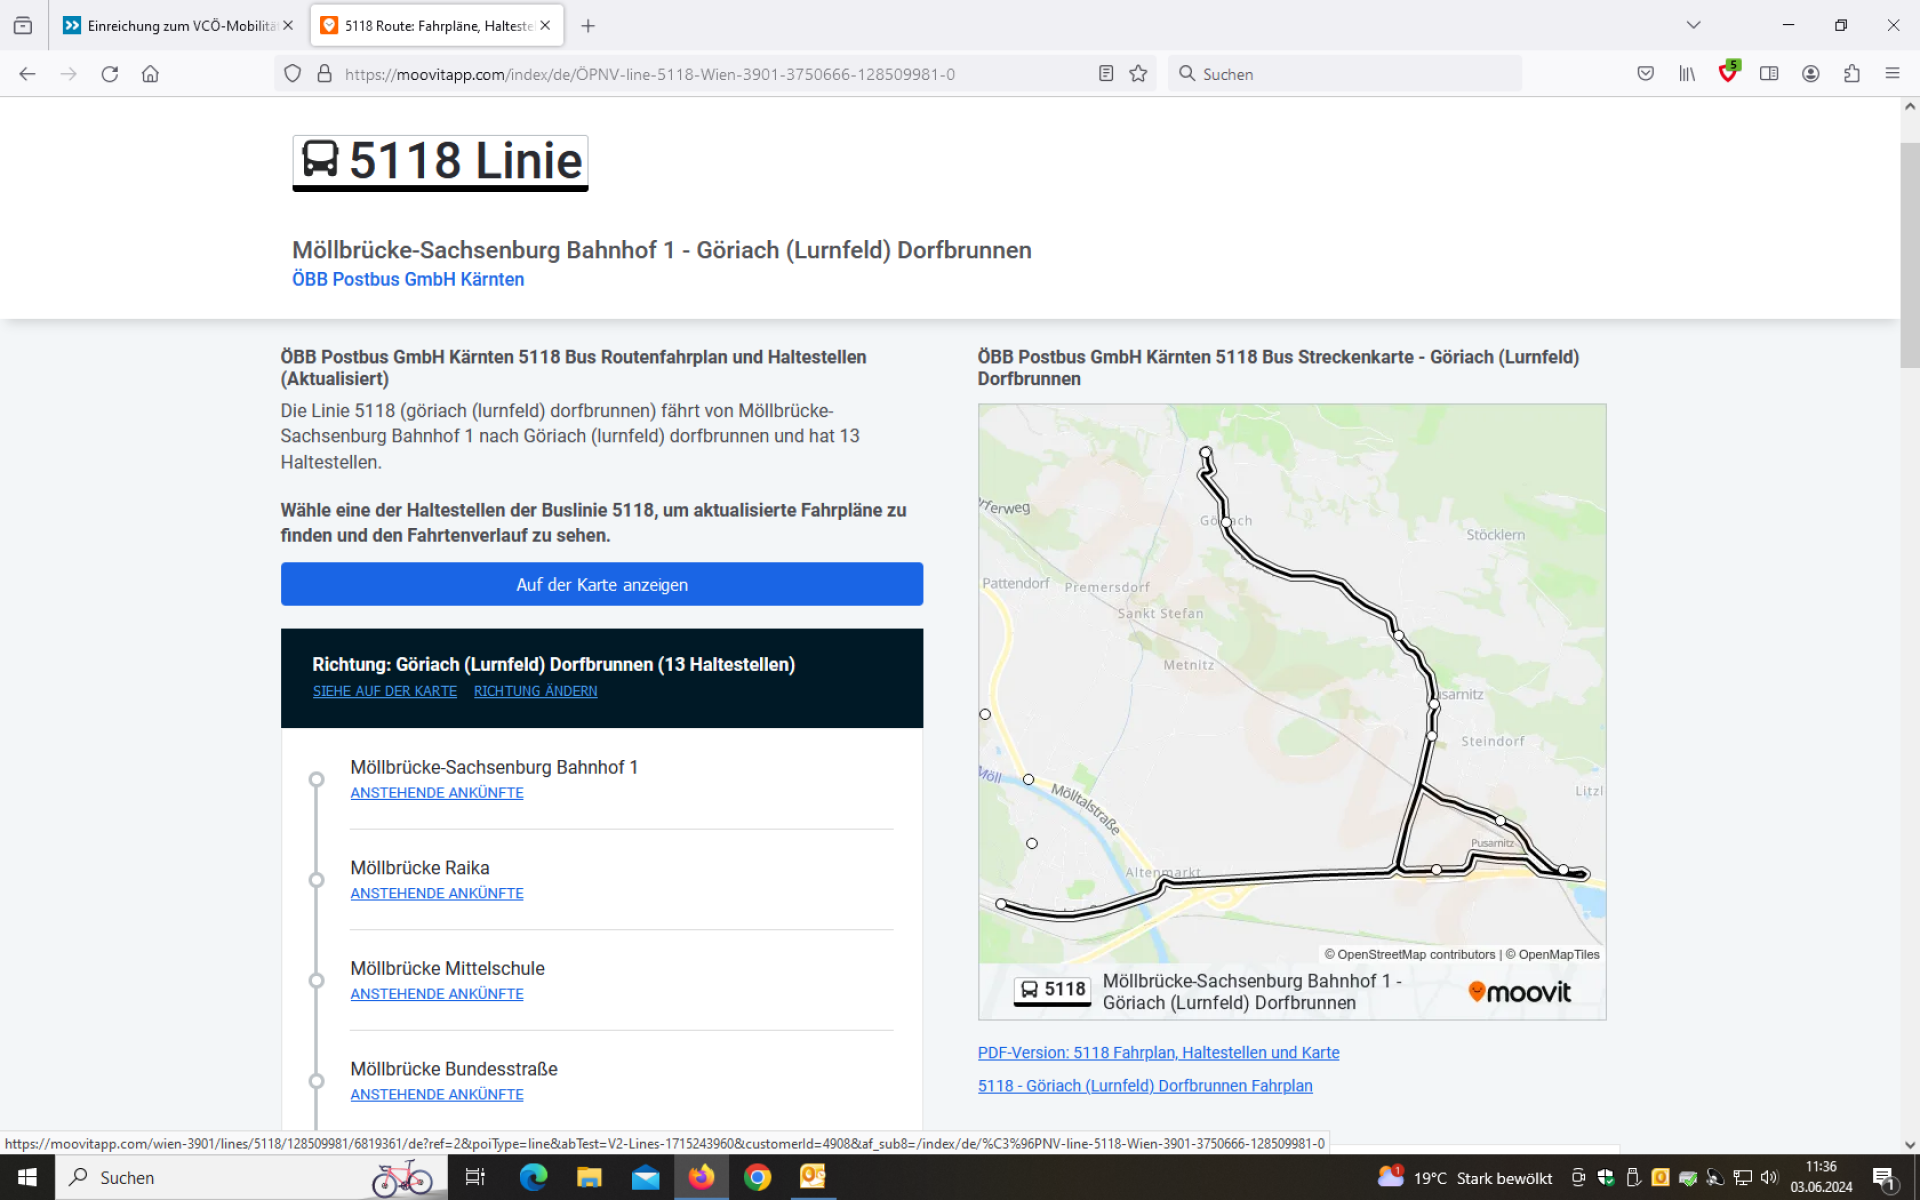Click RICHTUNG ÄNDERN link
Image resolution: width=1920 pixels, height=1200 pixels.
536,692
